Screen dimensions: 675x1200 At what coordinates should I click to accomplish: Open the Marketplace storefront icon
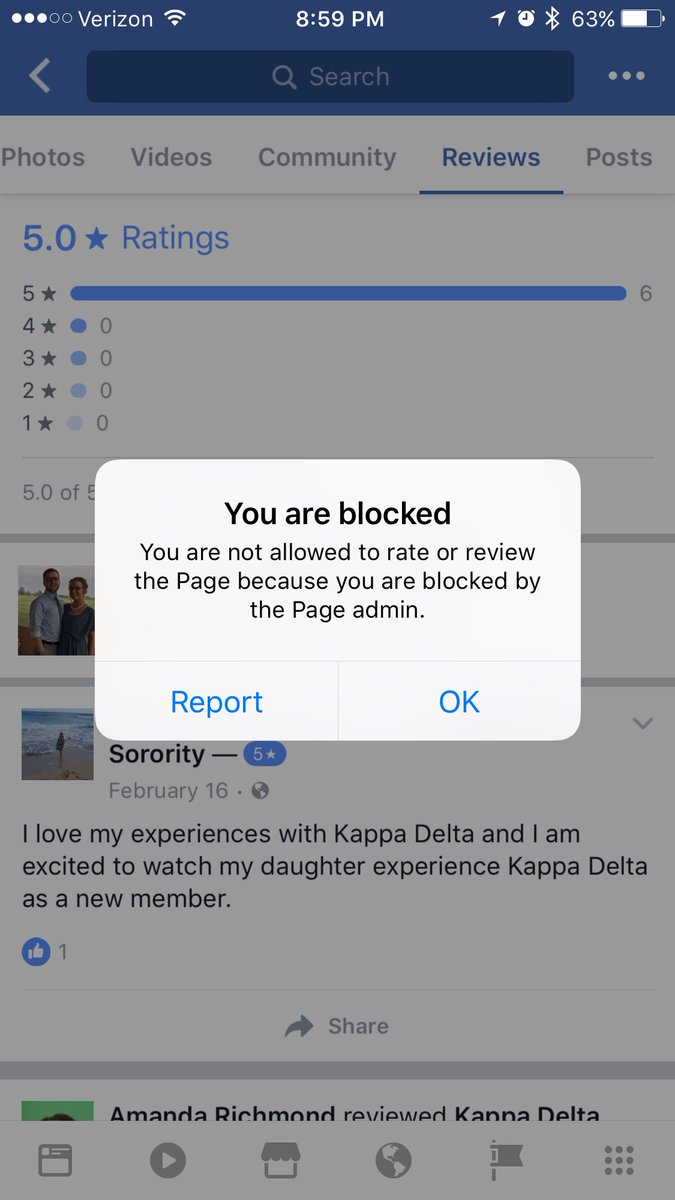tap(281, 1160)
